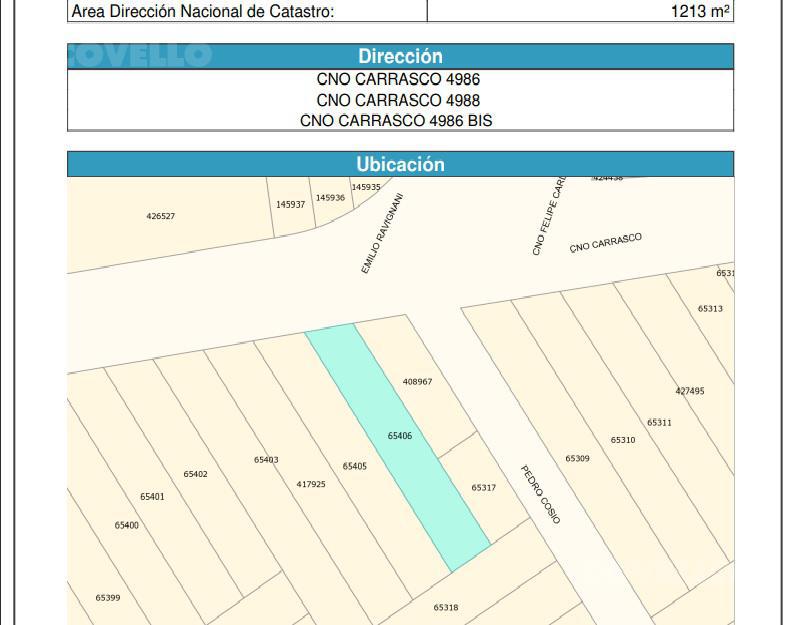Select parcel 65310 on the map

pyautogui.click(x=623, y=440)
